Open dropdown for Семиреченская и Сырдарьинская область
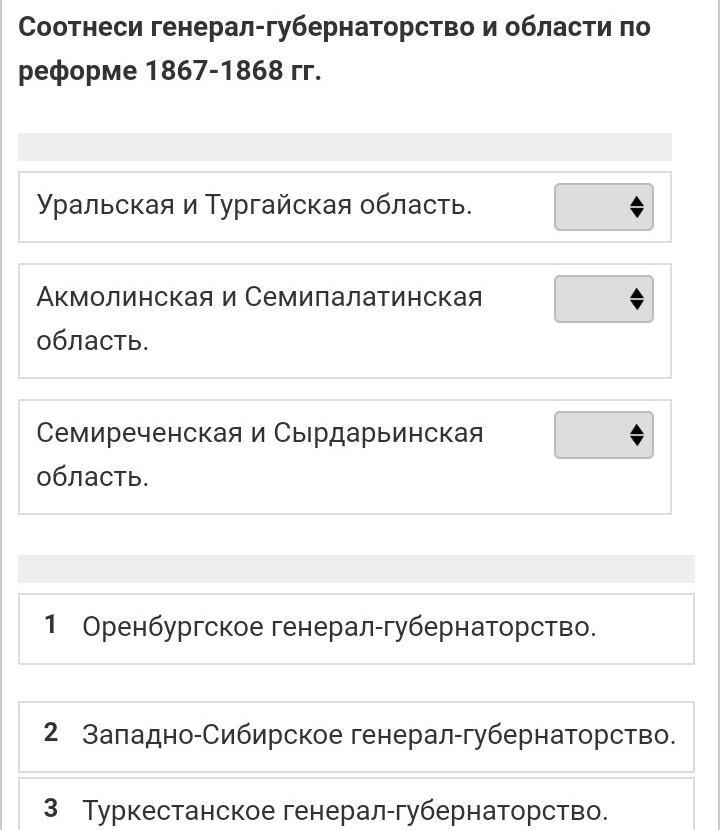720x830 pixels. (603, 435)
